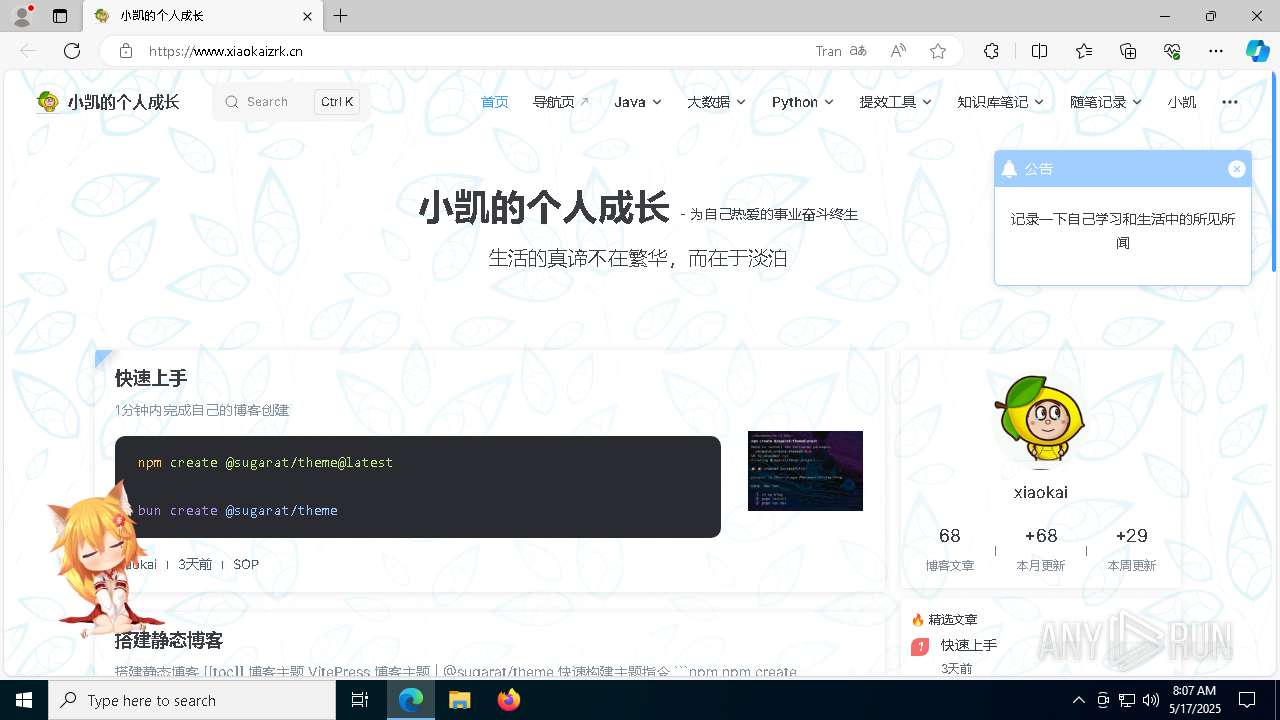Open a new browser tab
1280x720 pixels.
(x=341, y=16)
